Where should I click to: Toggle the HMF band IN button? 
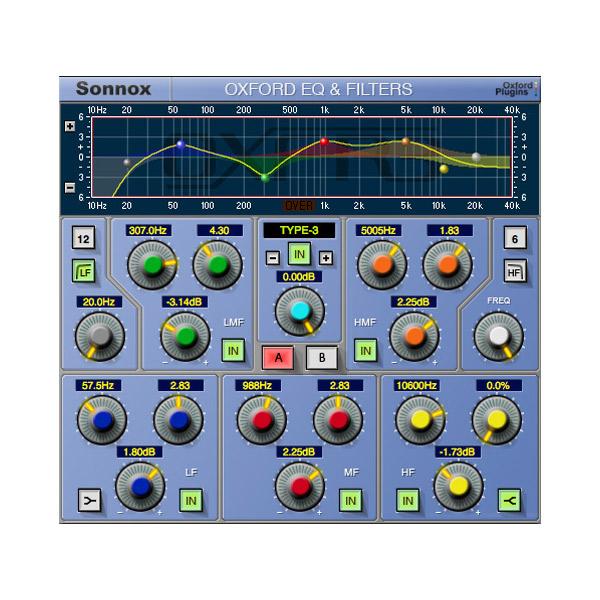(365, 350)
